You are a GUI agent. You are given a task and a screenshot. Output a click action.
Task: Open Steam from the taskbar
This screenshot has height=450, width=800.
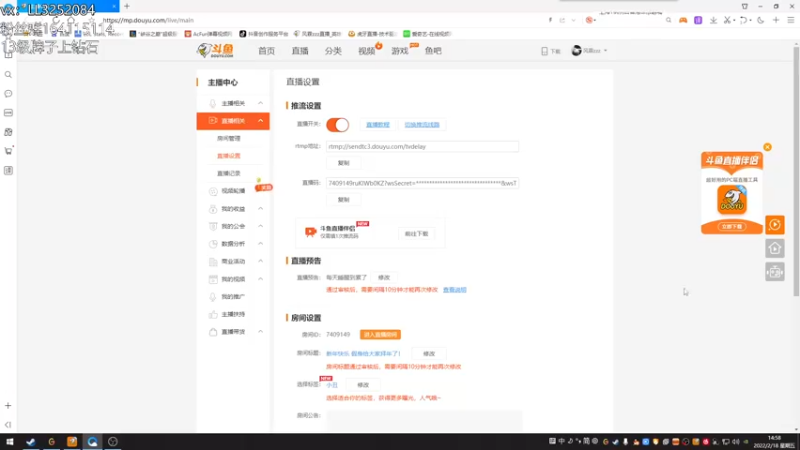click(x=31, y=442)
